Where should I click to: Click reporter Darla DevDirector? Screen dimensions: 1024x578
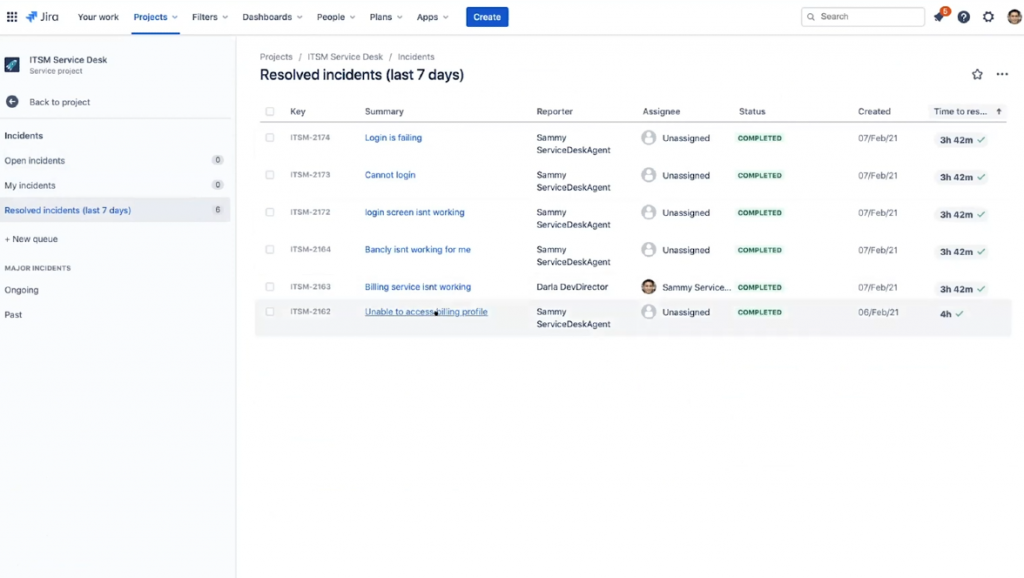[572, 287]
